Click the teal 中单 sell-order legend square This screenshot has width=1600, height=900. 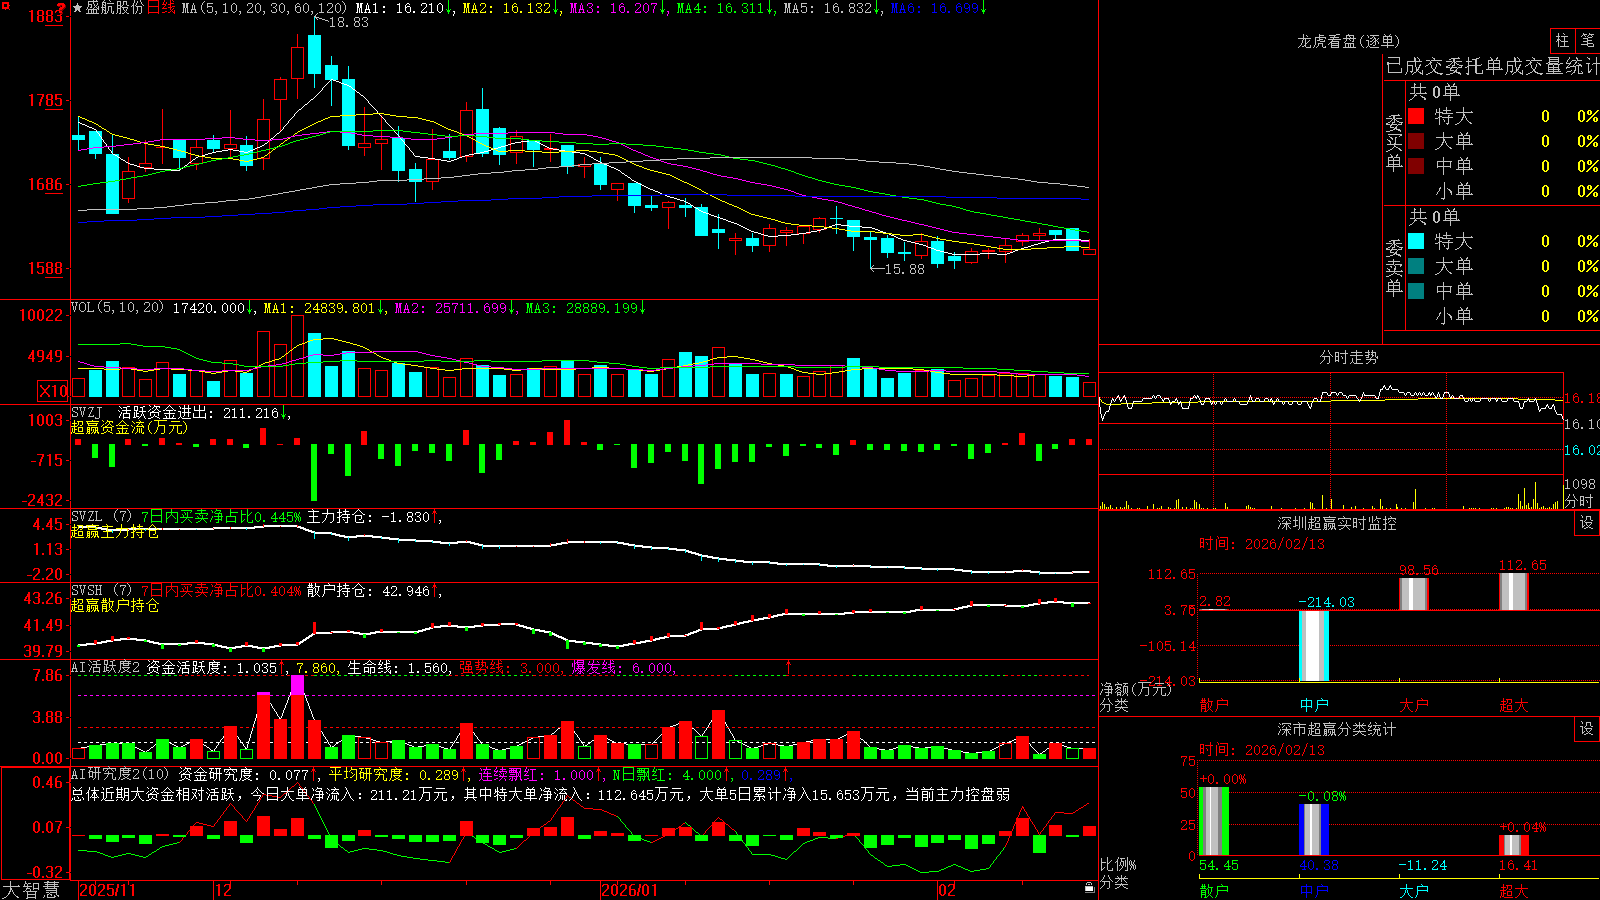[1416, 291]
